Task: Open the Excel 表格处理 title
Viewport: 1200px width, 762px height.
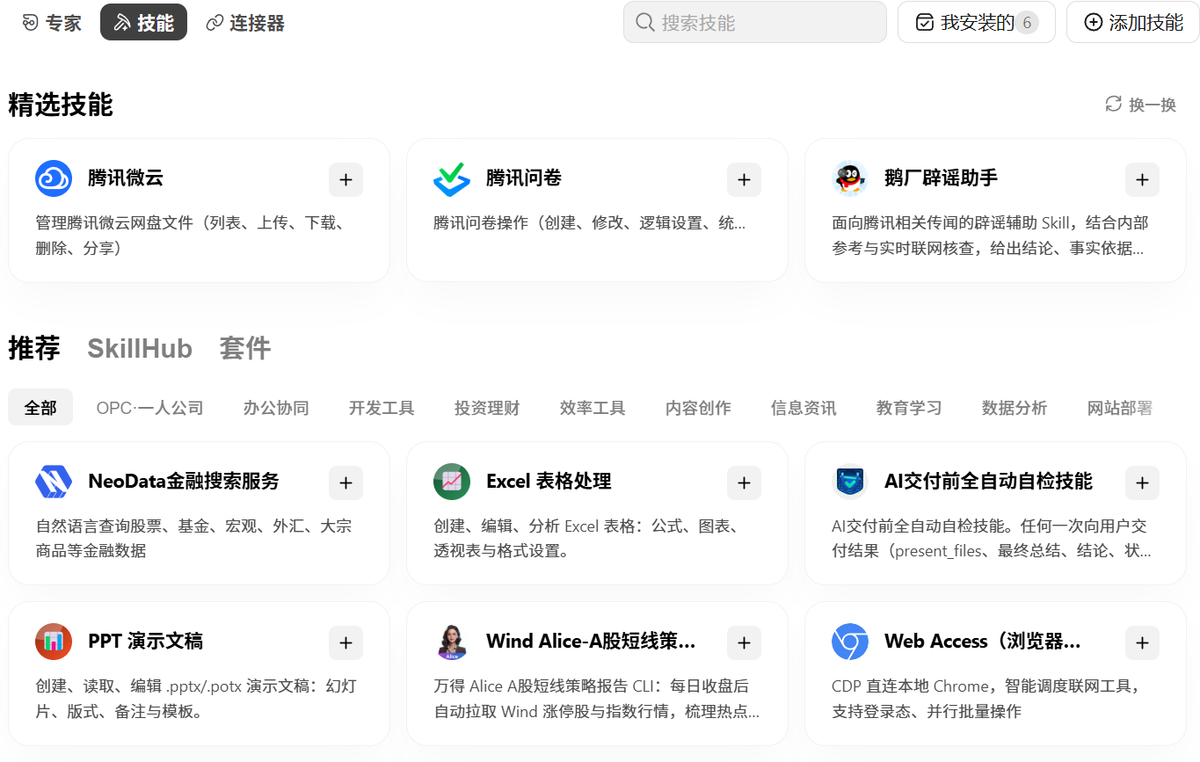Action: pos(549,482)
